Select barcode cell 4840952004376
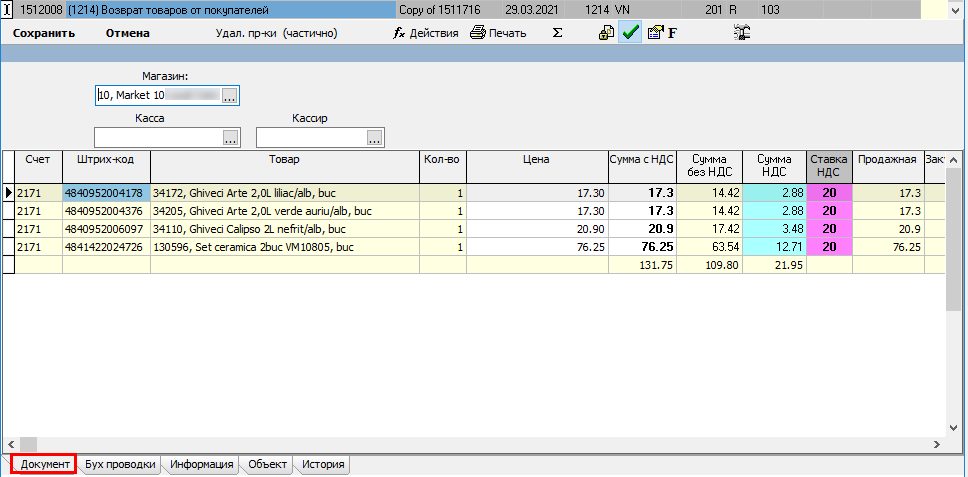 click(x=106, y=211)
